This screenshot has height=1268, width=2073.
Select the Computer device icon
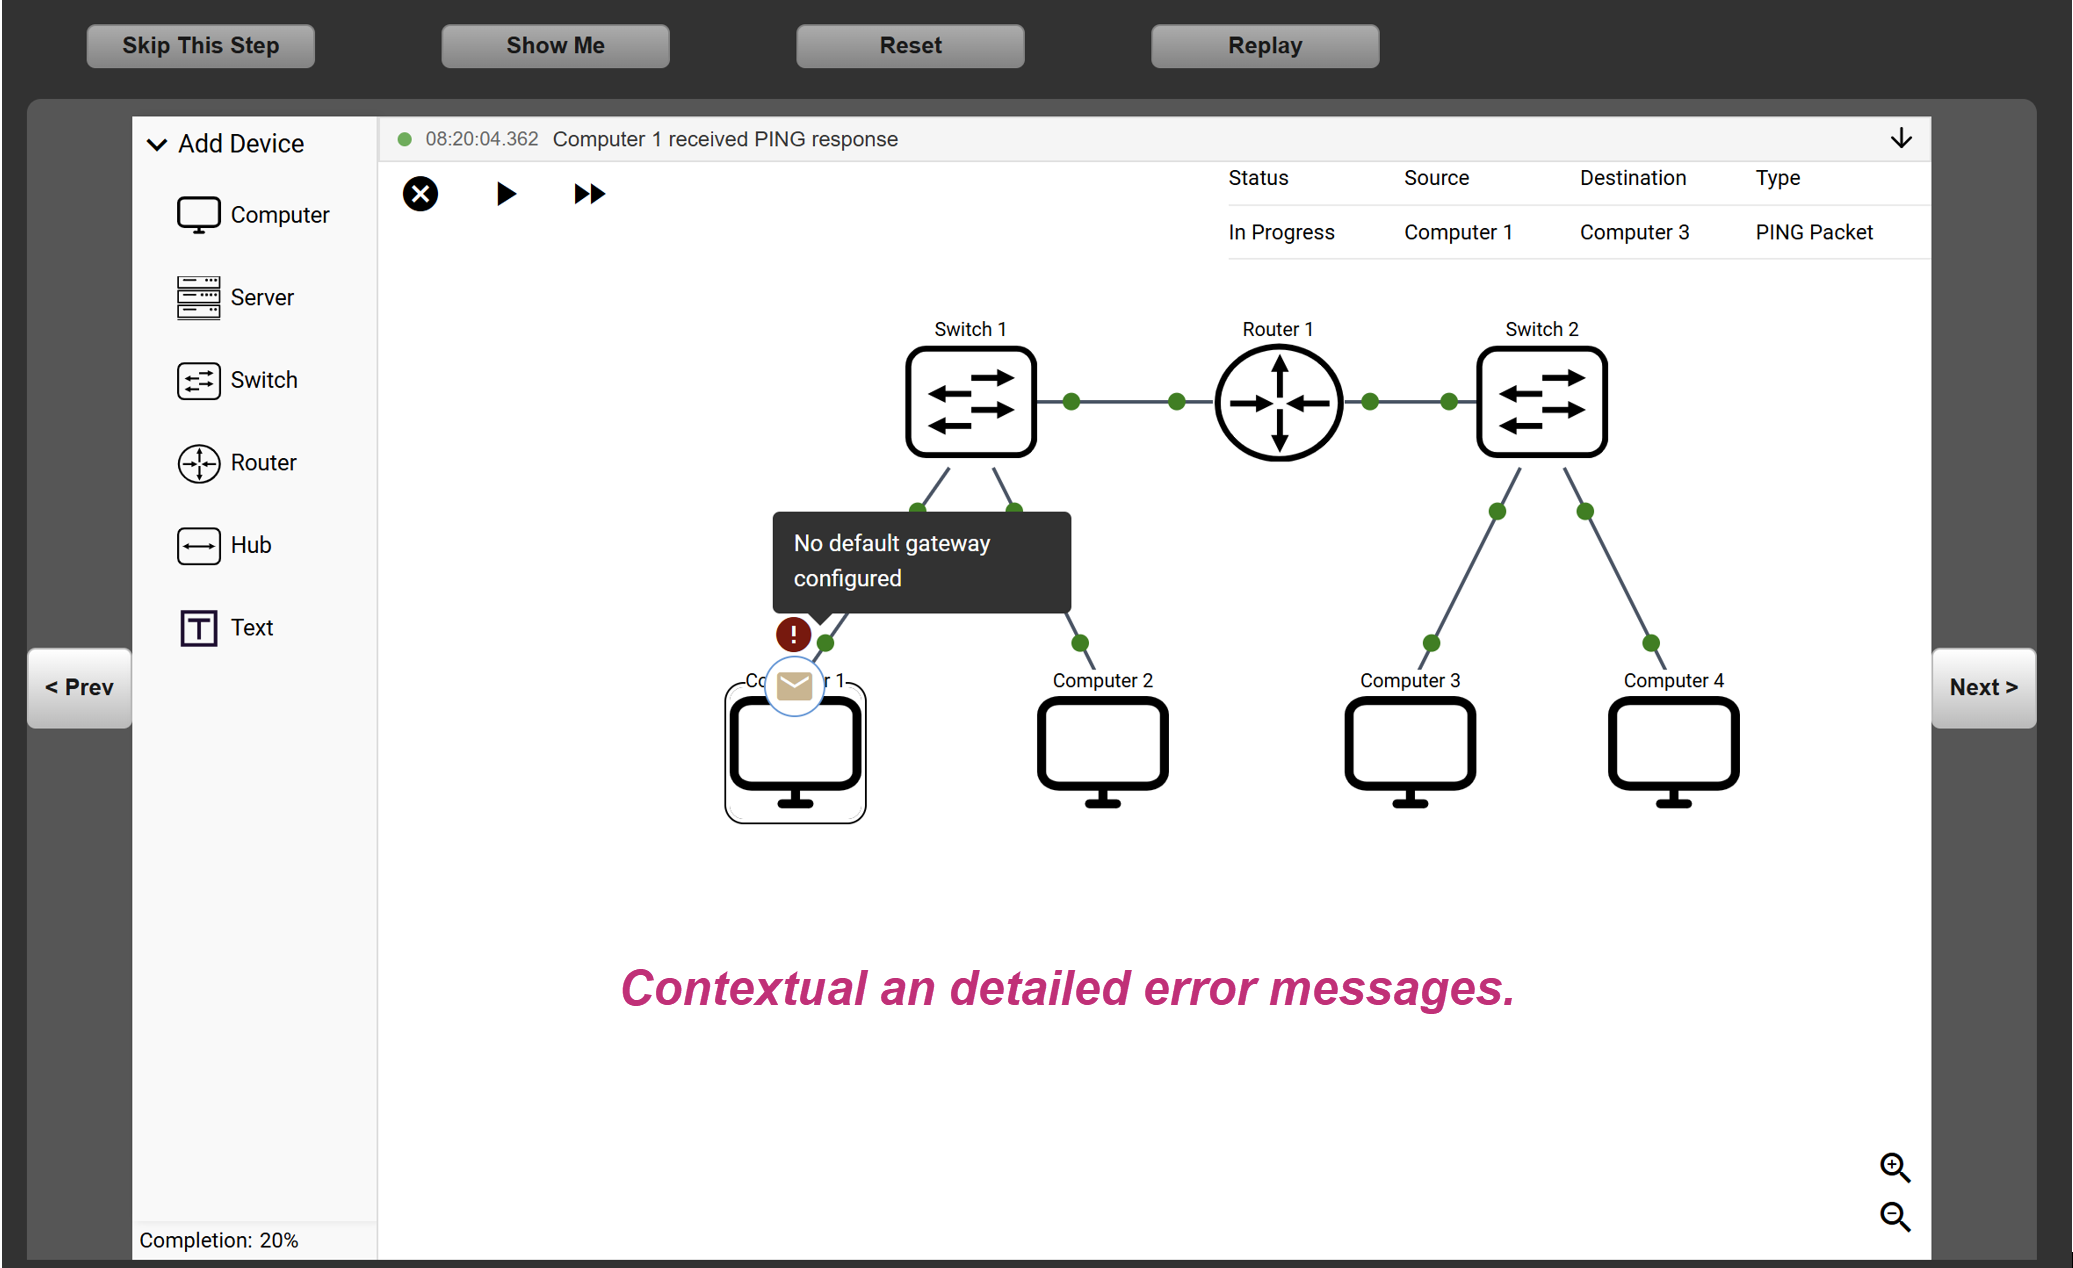198,215
